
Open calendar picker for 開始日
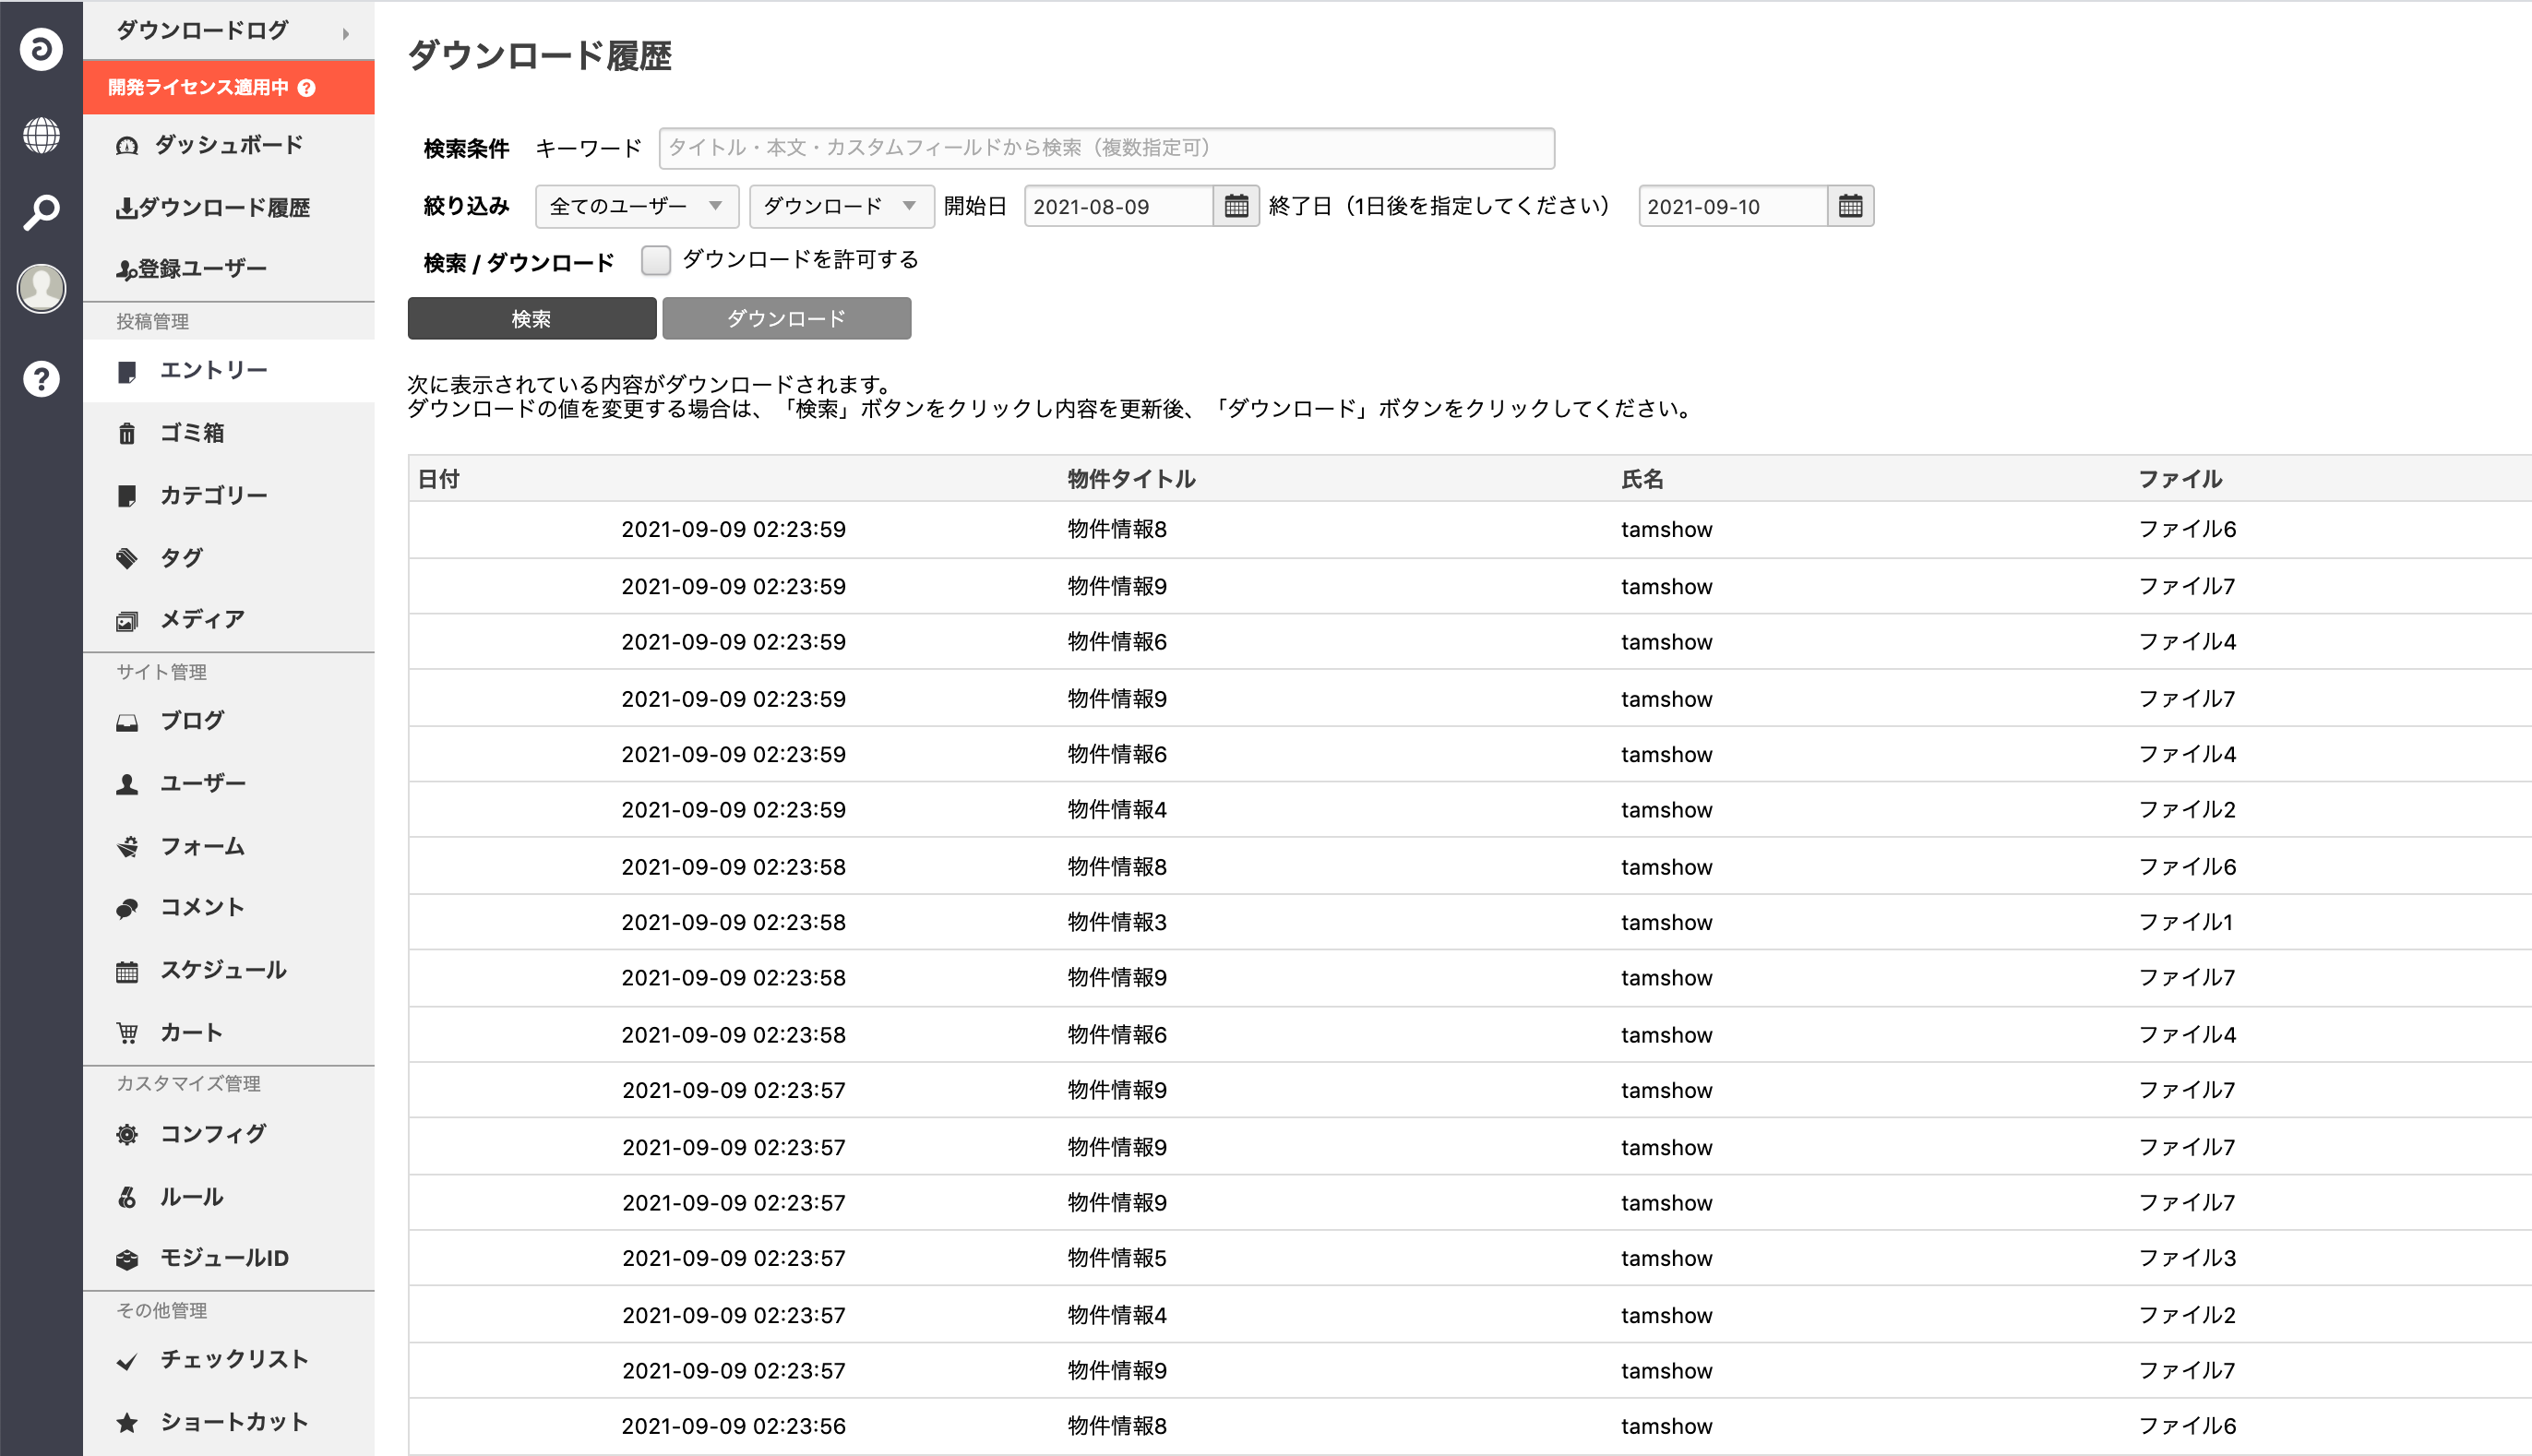pos(1236,206)
